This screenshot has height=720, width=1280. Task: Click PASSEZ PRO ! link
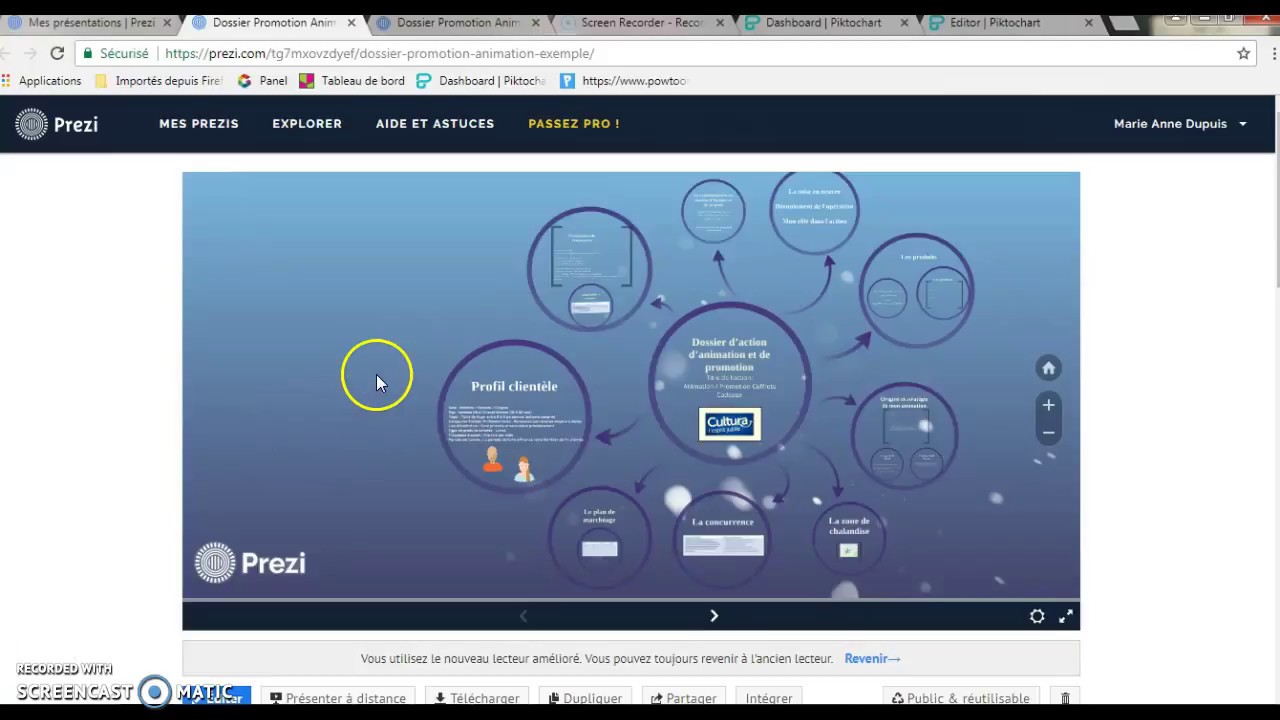574,124
